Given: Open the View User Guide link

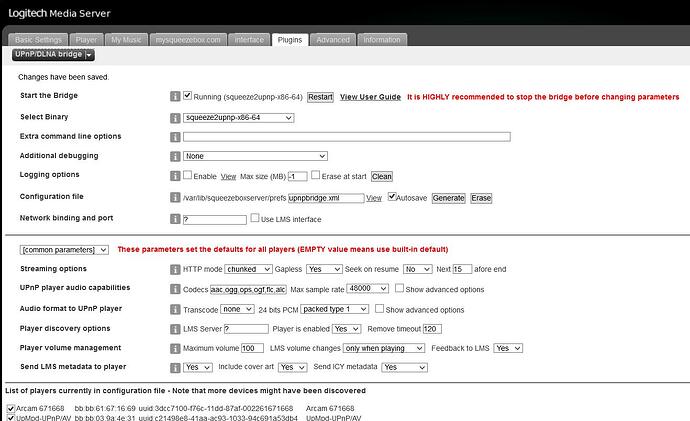Looking at the screenshot, I should pyautogui.click(x=371, y=97).
